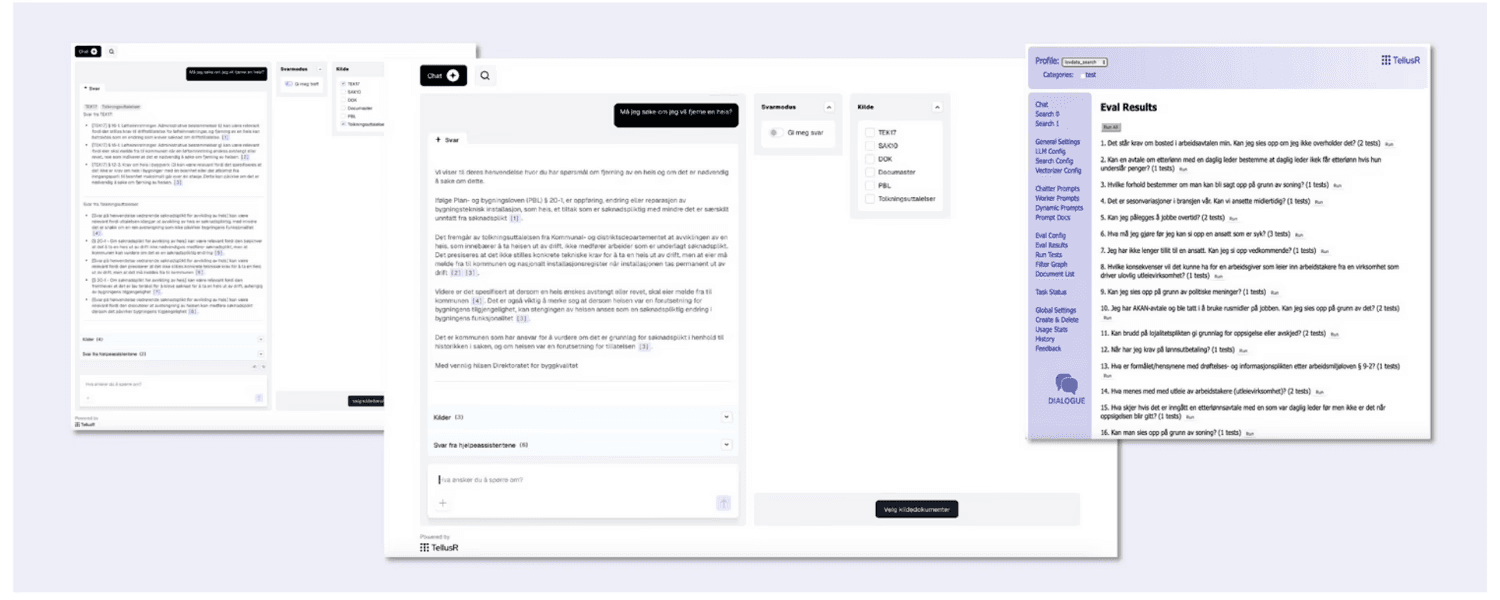The width and height of the screenshot is (1500, 600).
Task: Start a new chat in center window
Action: [443, 75]
